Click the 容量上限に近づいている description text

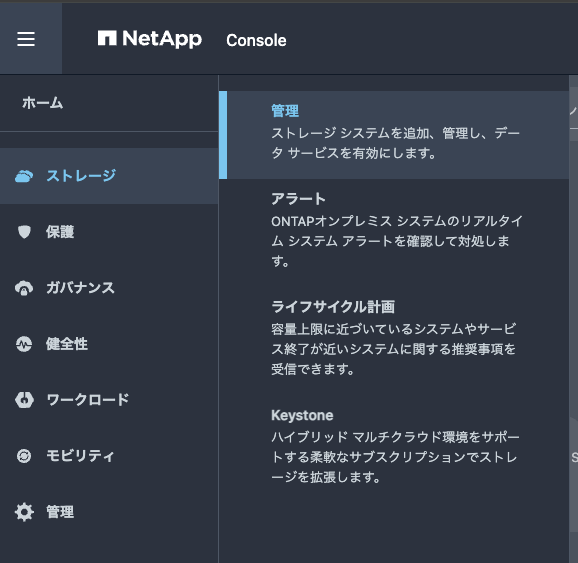tap(393, 349)
